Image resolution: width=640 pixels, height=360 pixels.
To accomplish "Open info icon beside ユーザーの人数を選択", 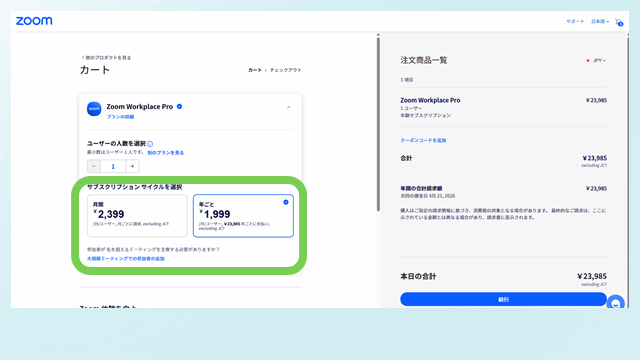I will click(x=150, y=144).
